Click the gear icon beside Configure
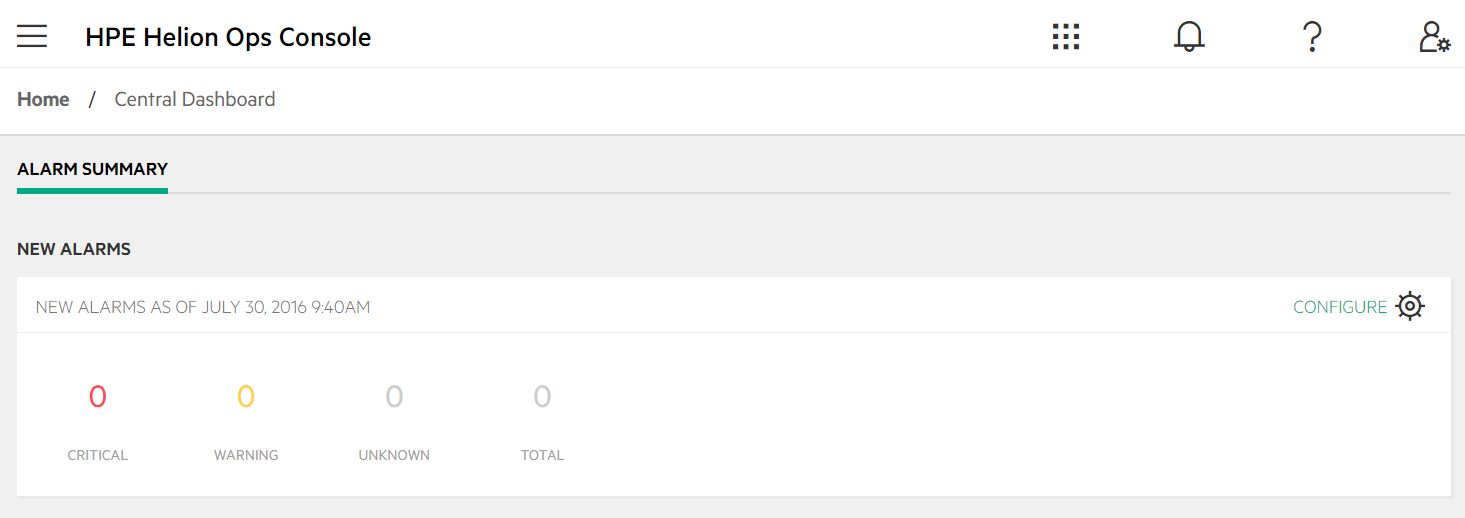This screenshot has width=1465, height=518. [x=1410, y=306]
